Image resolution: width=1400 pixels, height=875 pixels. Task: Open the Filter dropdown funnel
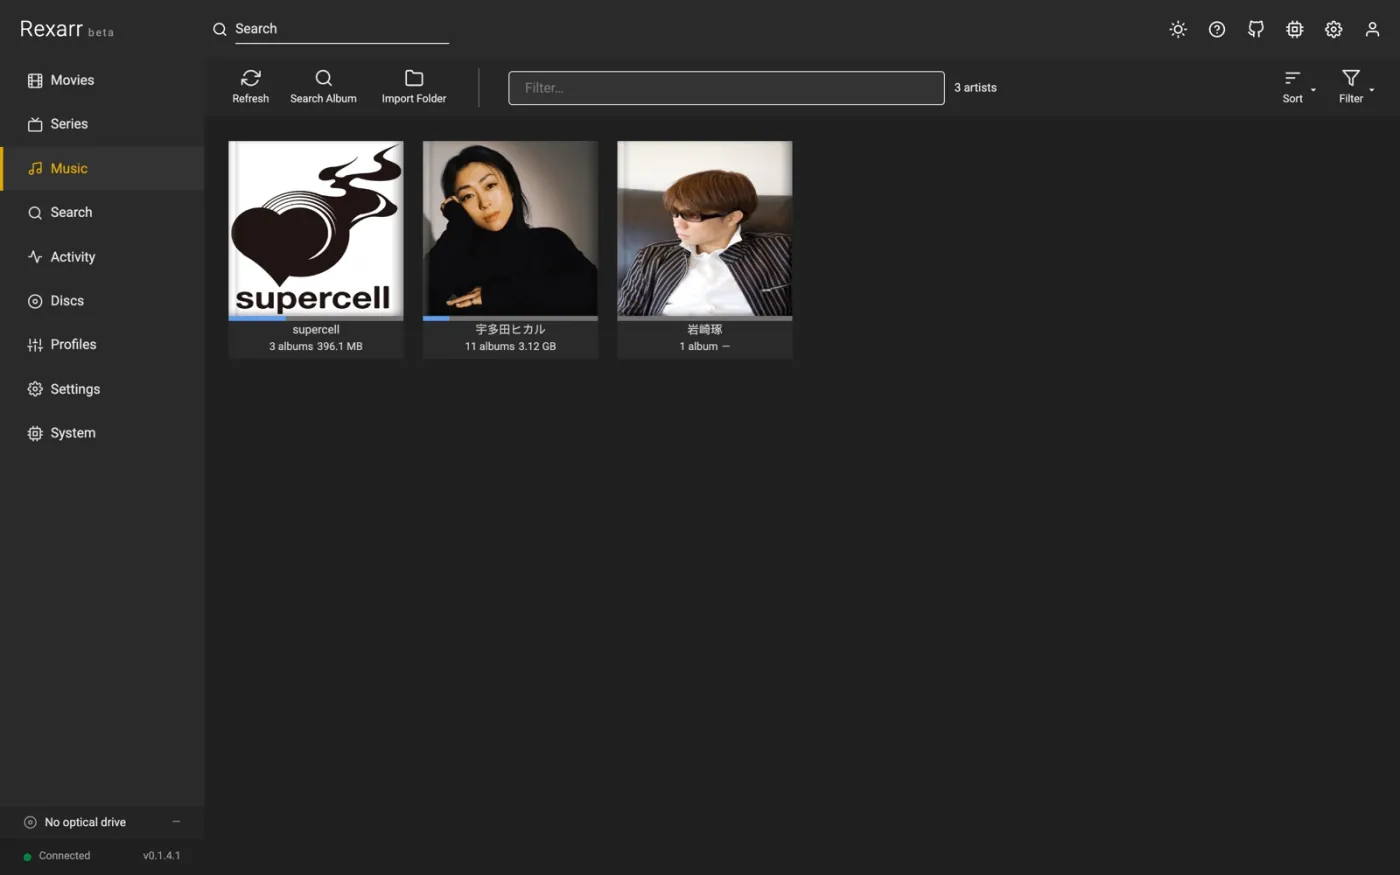(1355, 87)
